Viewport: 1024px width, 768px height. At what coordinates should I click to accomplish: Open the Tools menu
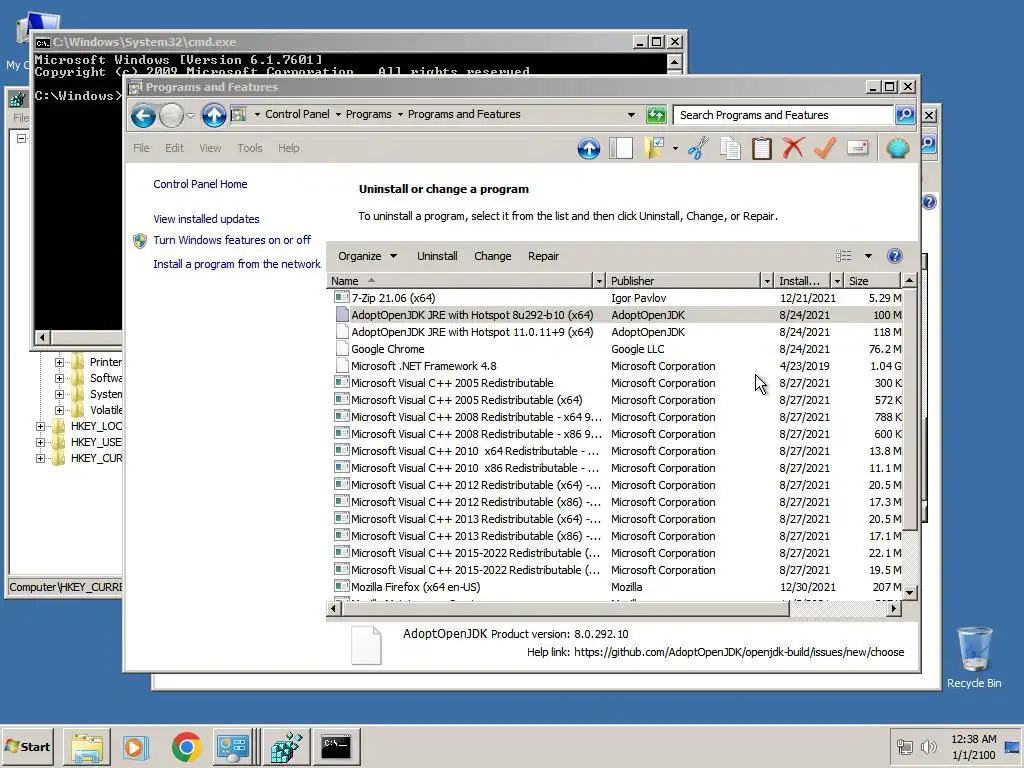pyautogui.click(x=249, y=148)
